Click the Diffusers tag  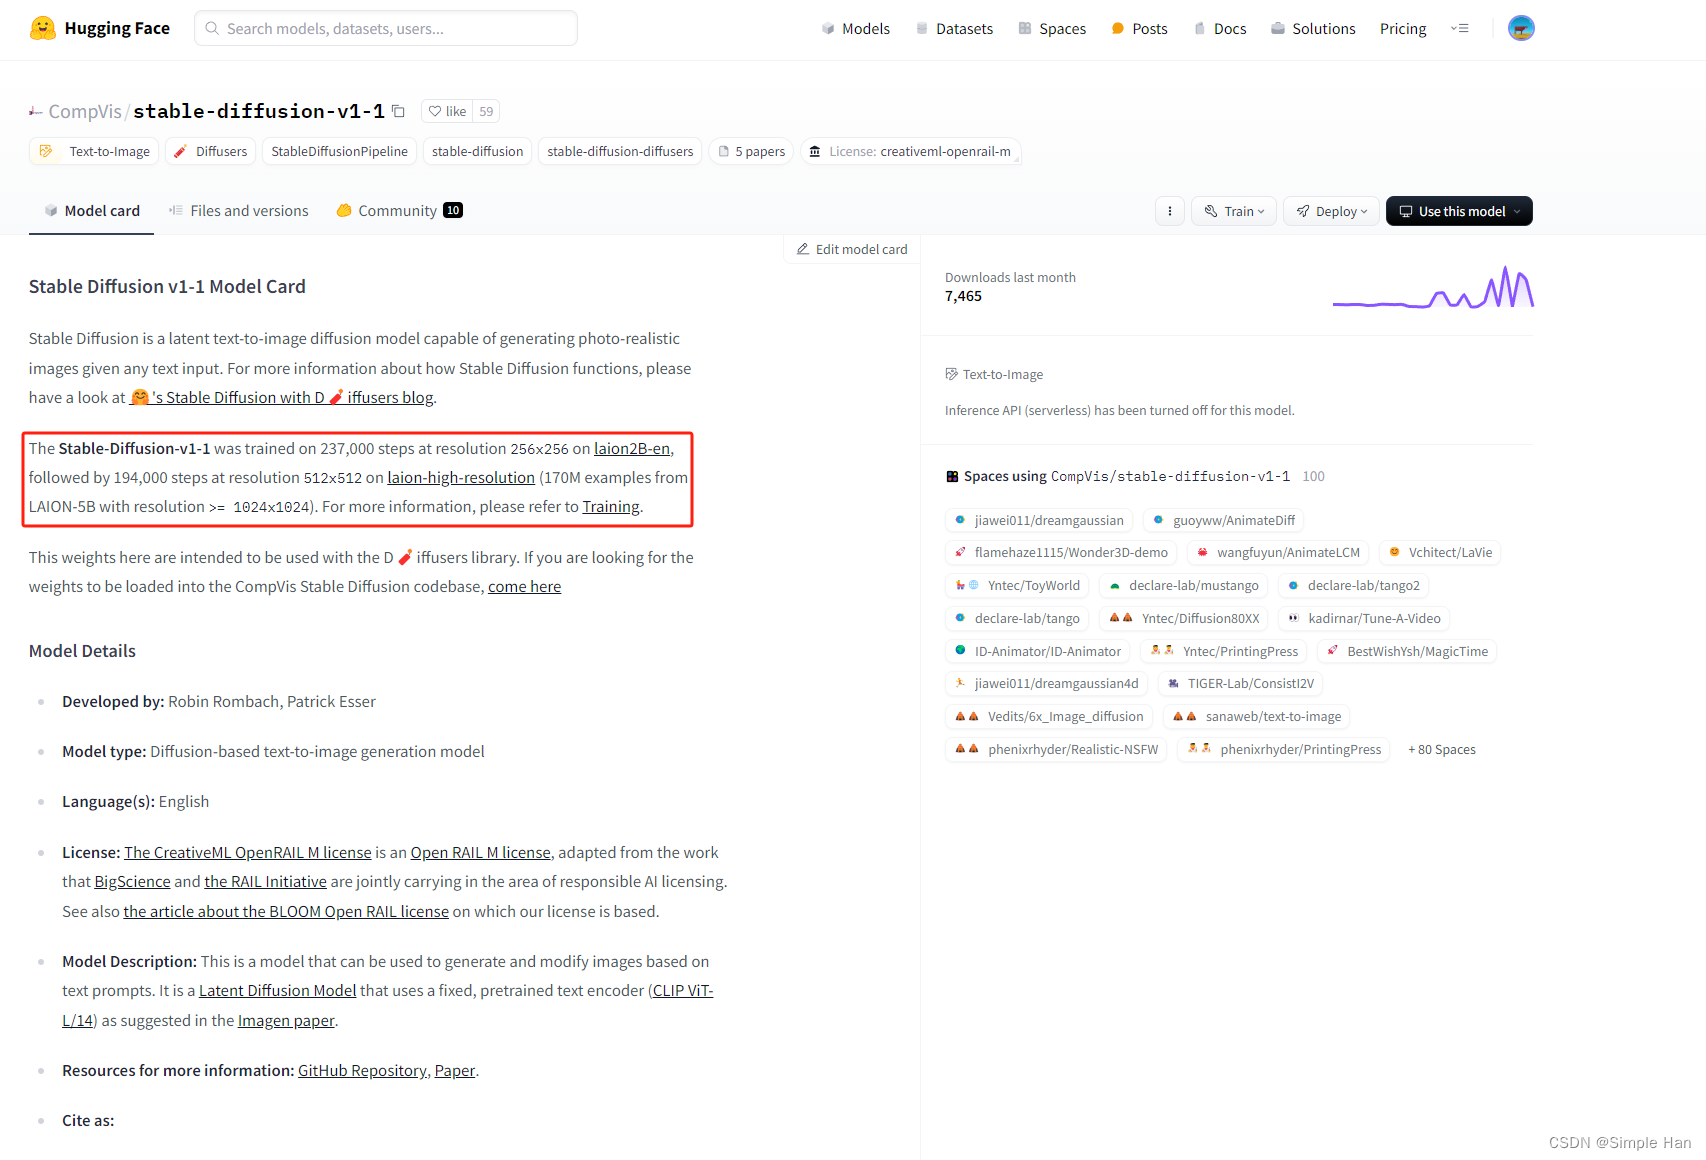tap(210, 151)
